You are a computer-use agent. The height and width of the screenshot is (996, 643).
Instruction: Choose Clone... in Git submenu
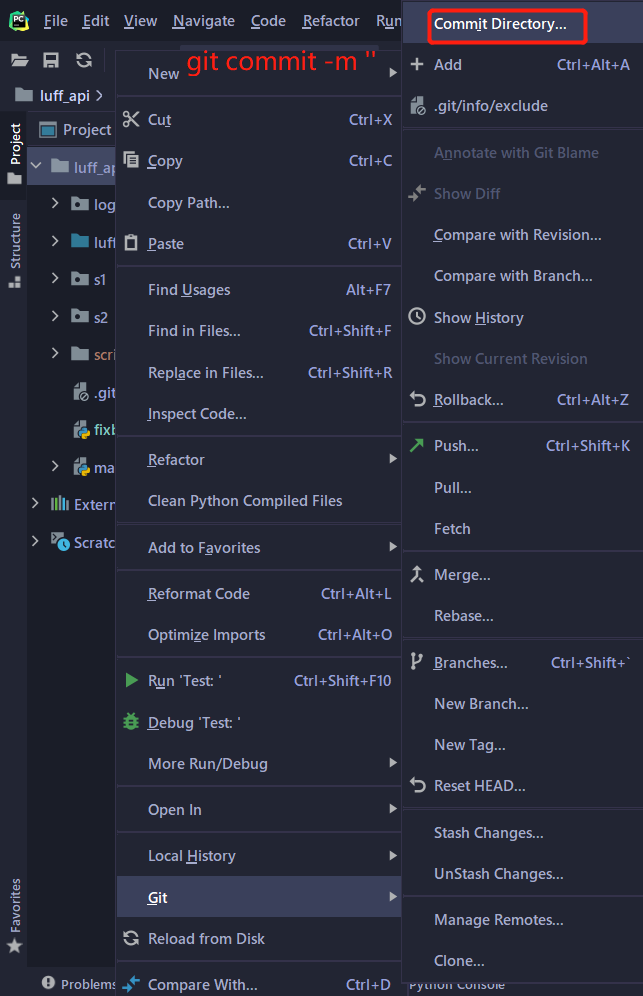(x=522, y=960)
